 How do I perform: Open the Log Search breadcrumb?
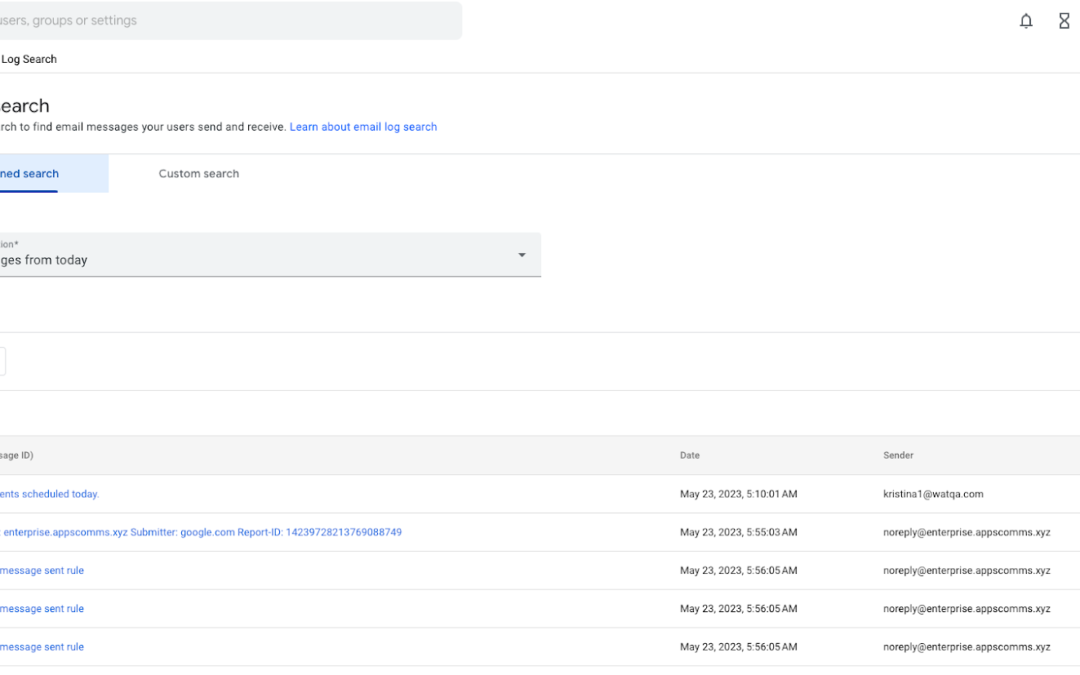coord(28,59)
